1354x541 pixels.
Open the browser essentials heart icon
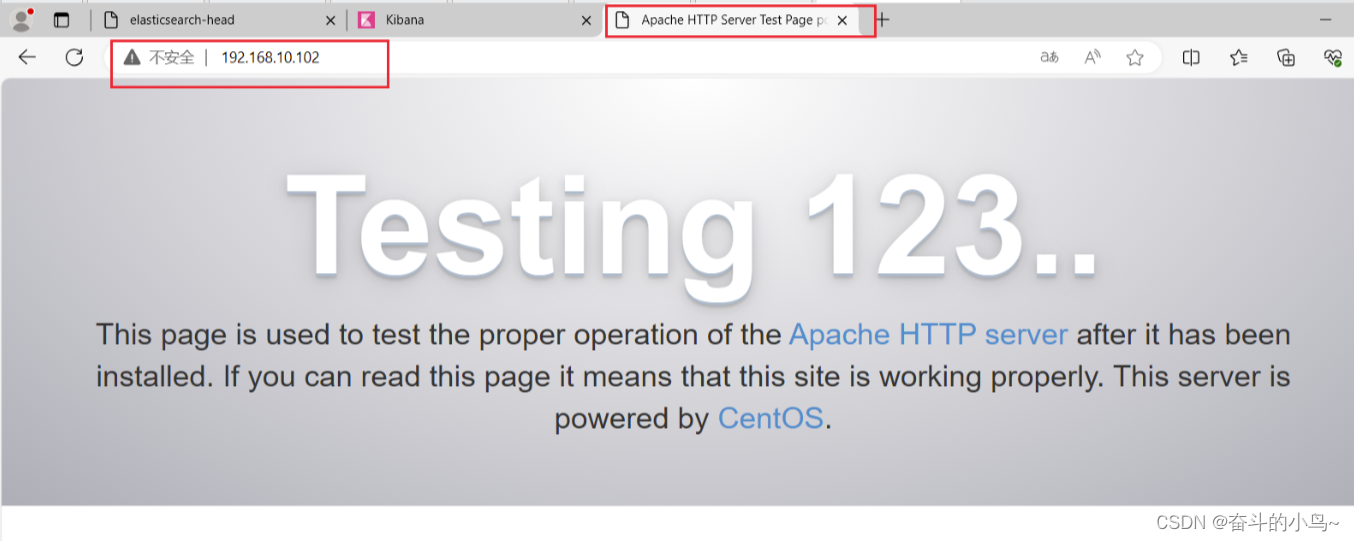click(1332, 58)
